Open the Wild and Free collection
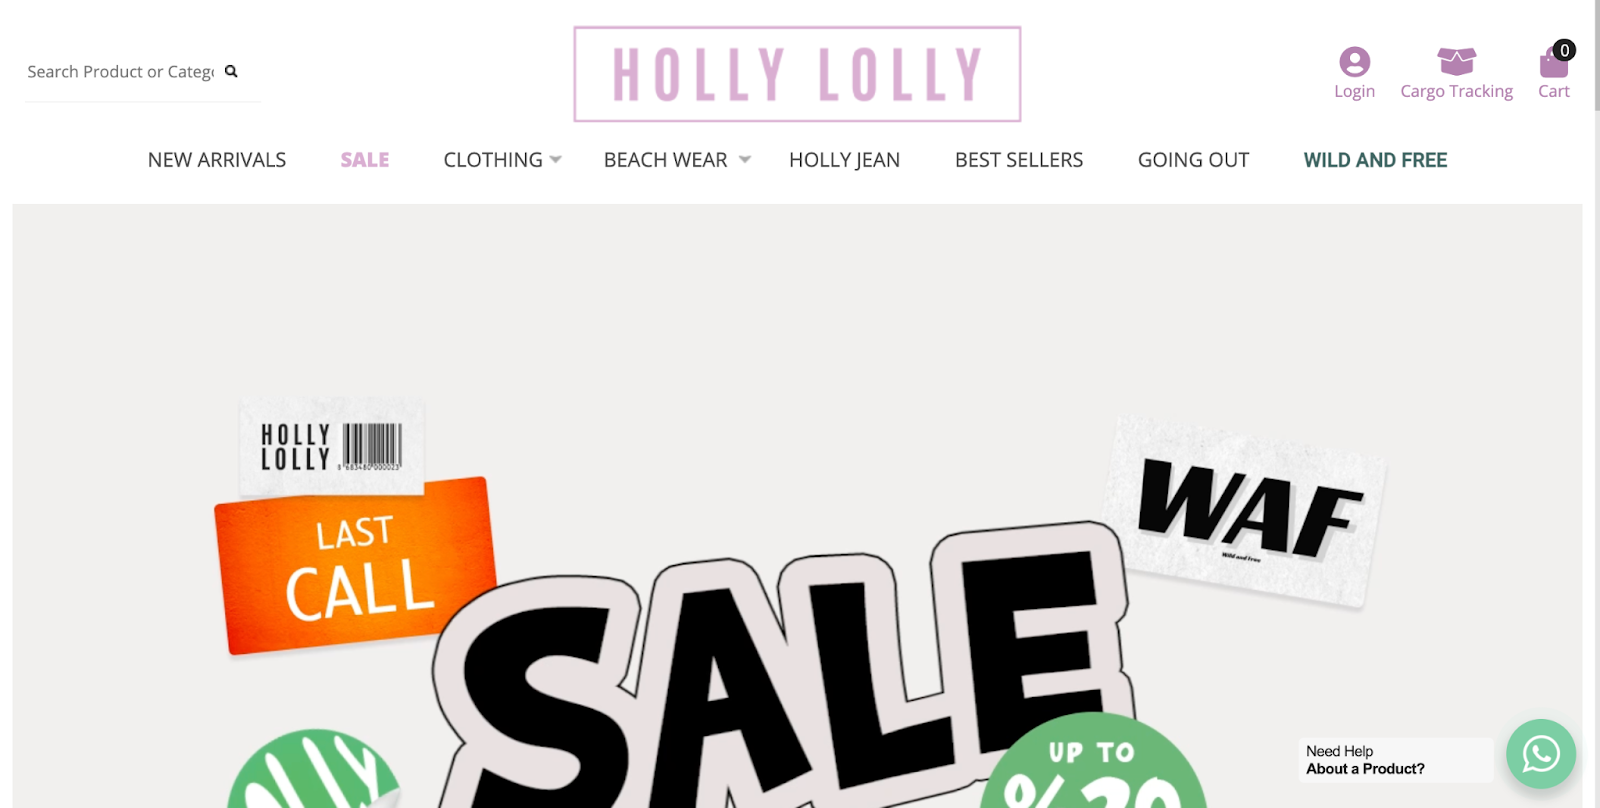 [1375, 160]
